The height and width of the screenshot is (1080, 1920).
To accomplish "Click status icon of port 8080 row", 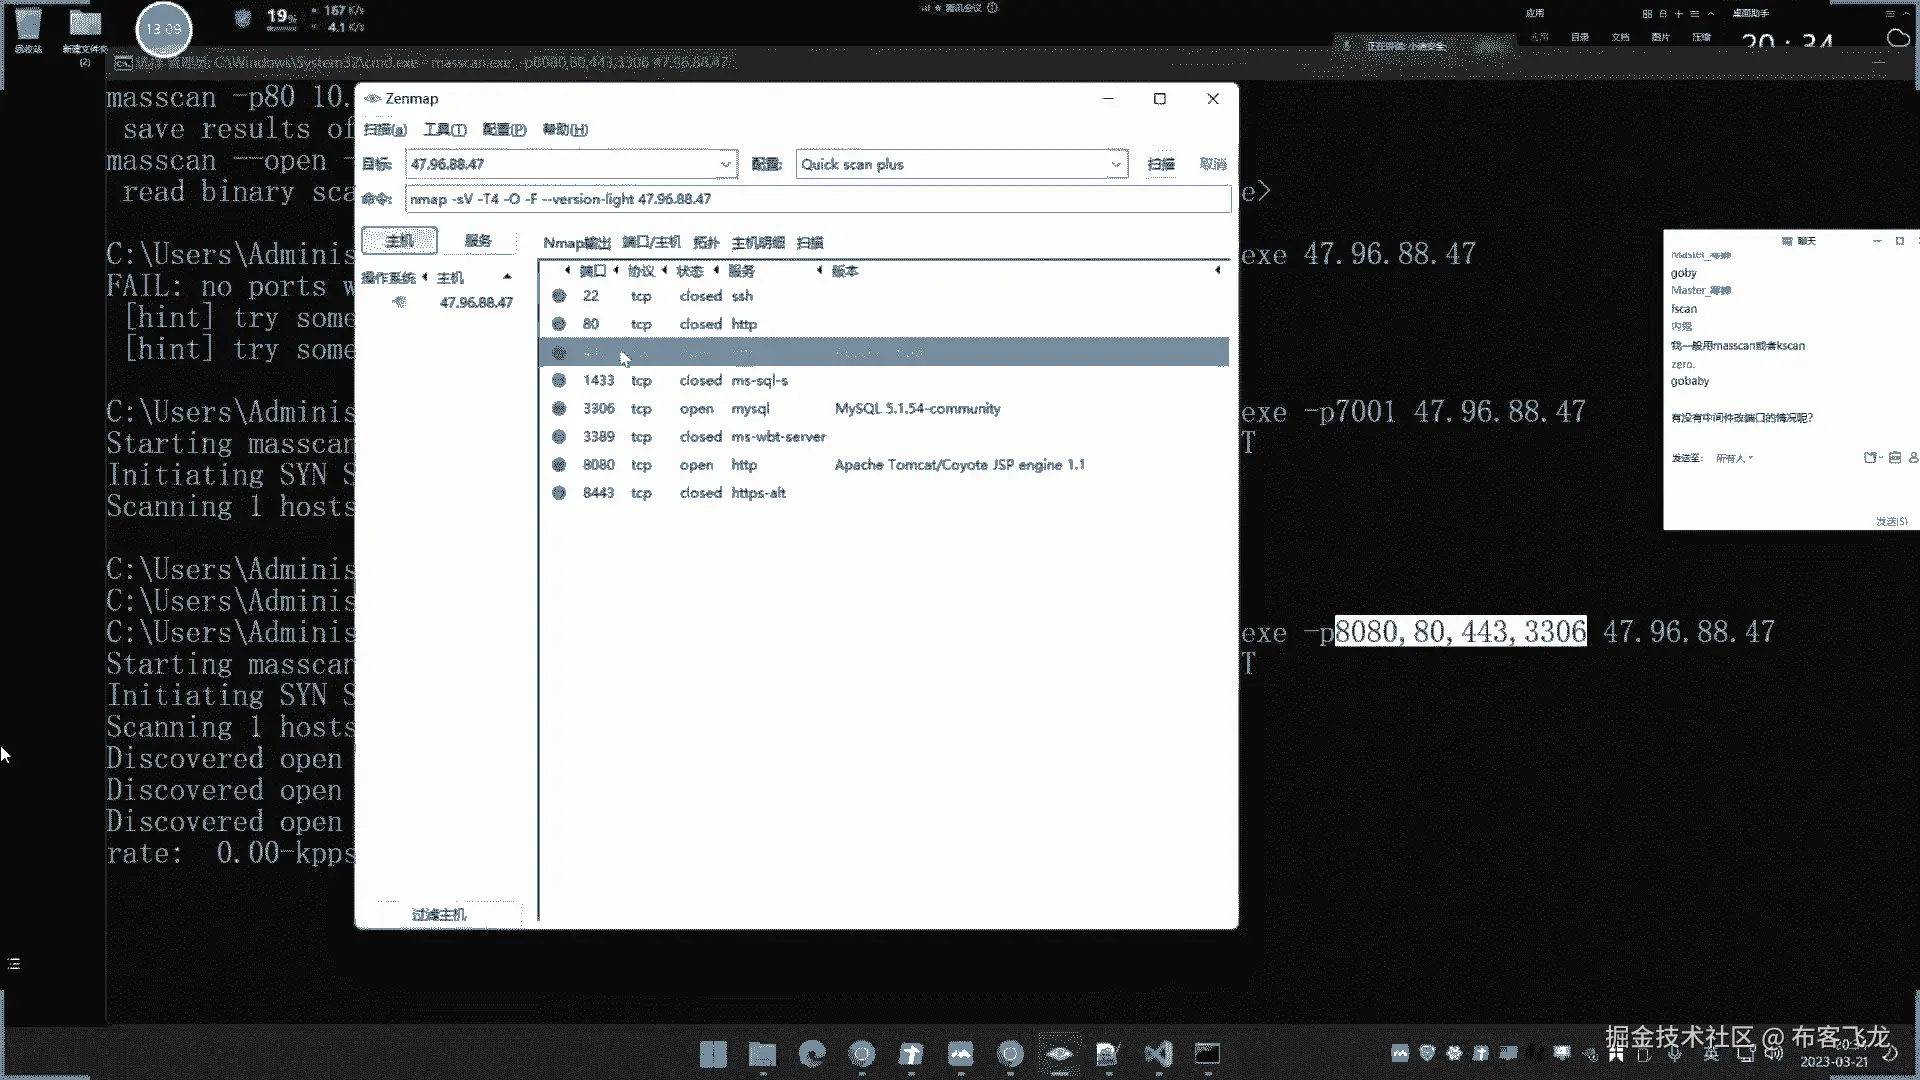I will coord(559,465).
